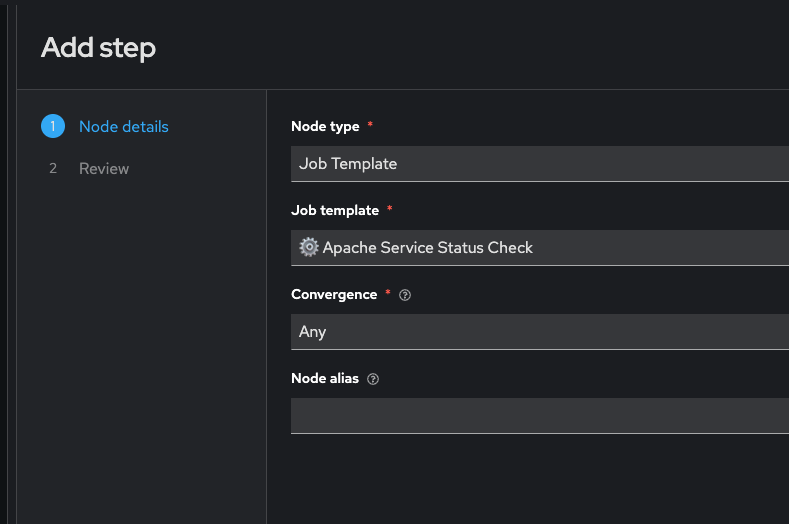The image size is (789, 524).
Task: Open the Job template selector field
Action: point(540,248)
